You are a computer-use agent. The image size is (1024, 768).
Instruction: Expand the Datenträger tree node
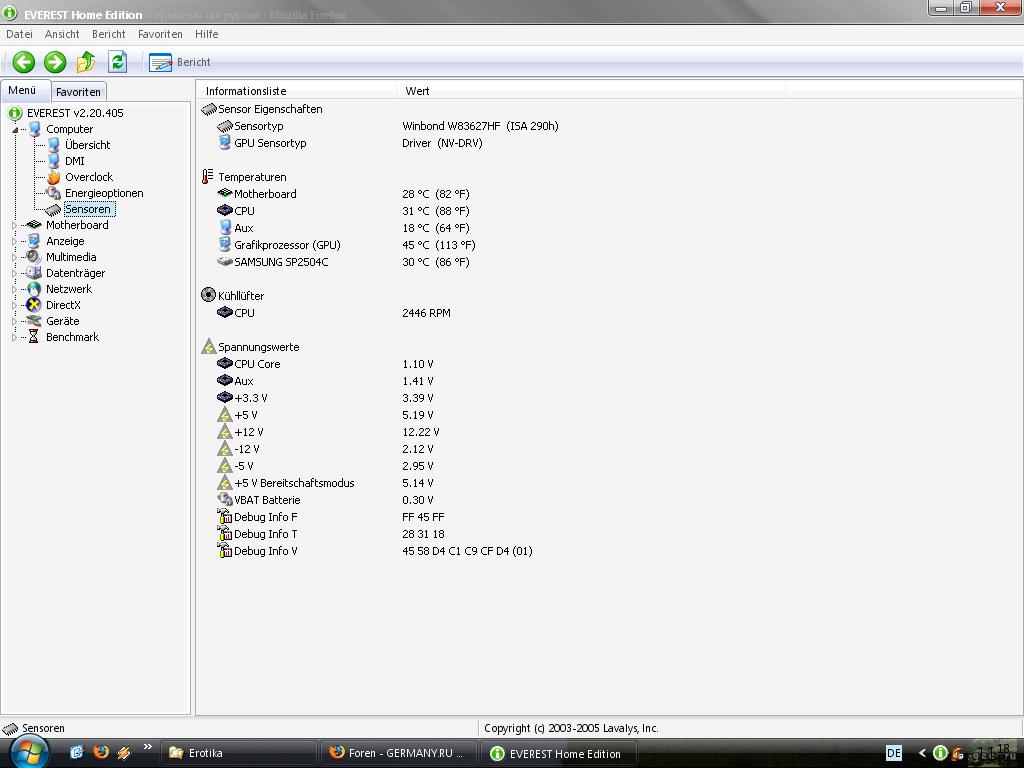click(14, 273)
